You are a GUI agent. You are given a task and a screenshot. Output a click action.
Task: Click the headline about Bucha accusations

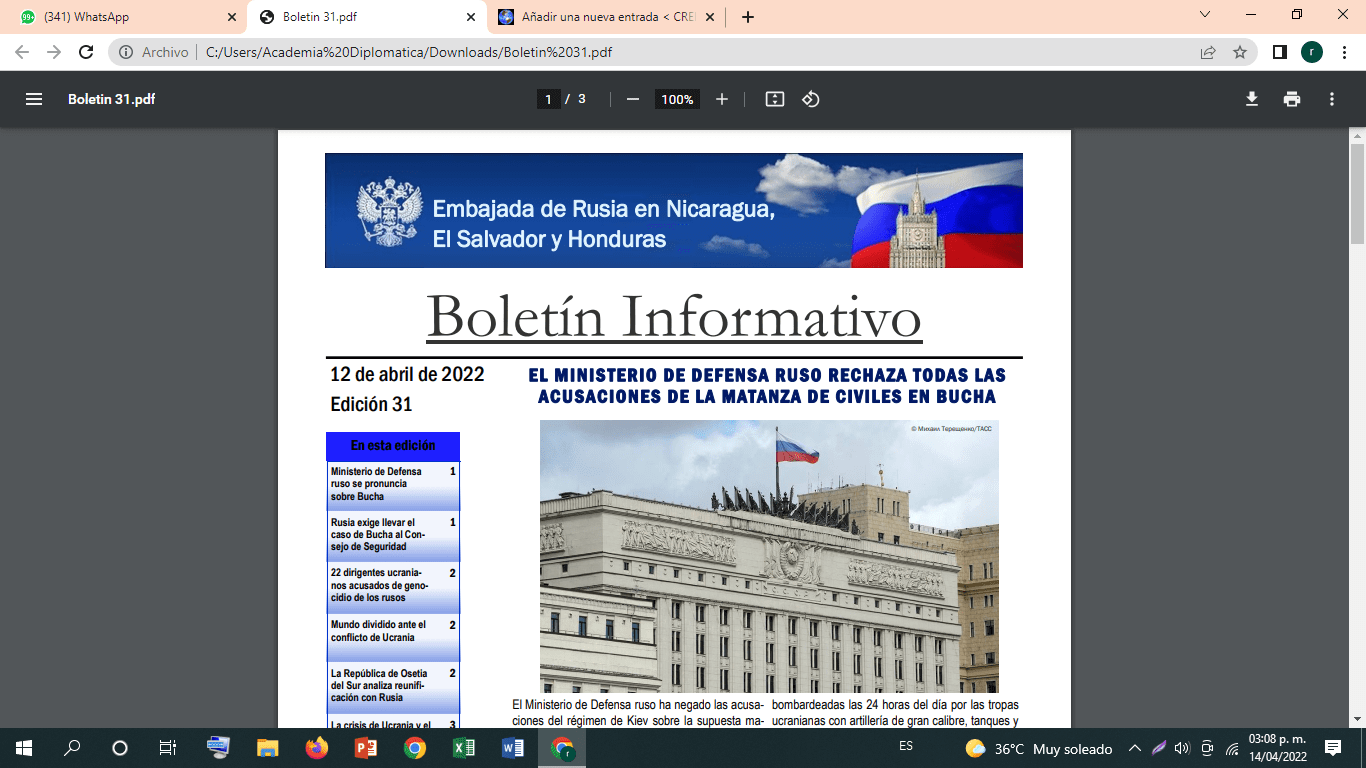point(767,386)
